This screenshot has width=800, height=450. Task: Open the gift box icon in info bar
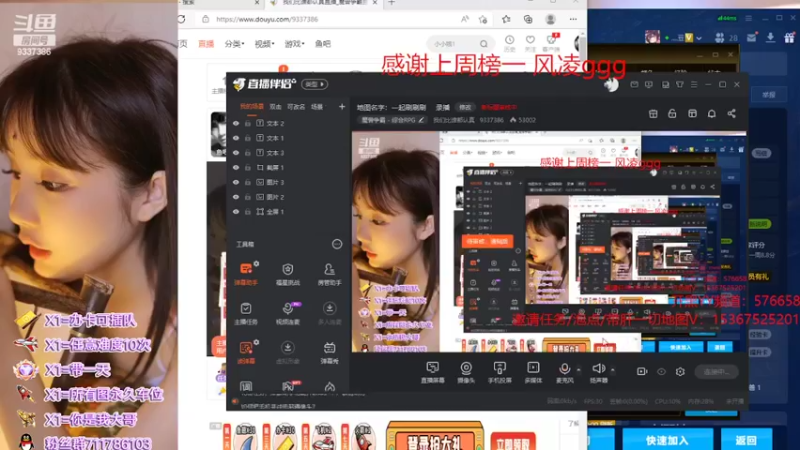pyautogui.click(x=653, y=113)
